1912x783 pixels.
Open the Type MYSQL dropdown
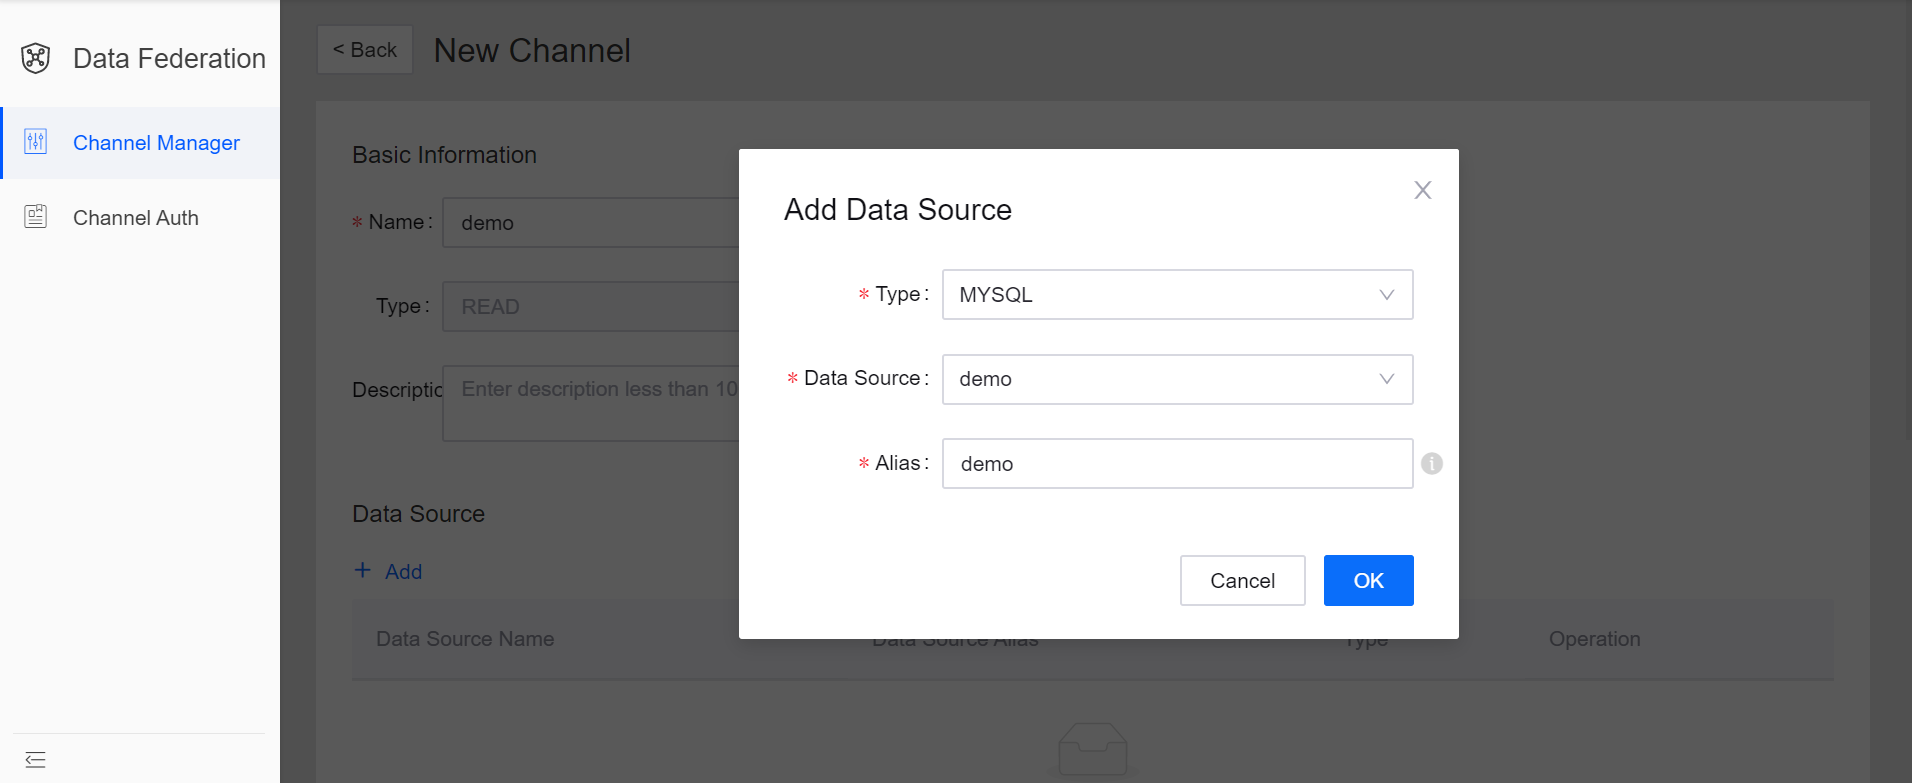[x=1177, y=295]
